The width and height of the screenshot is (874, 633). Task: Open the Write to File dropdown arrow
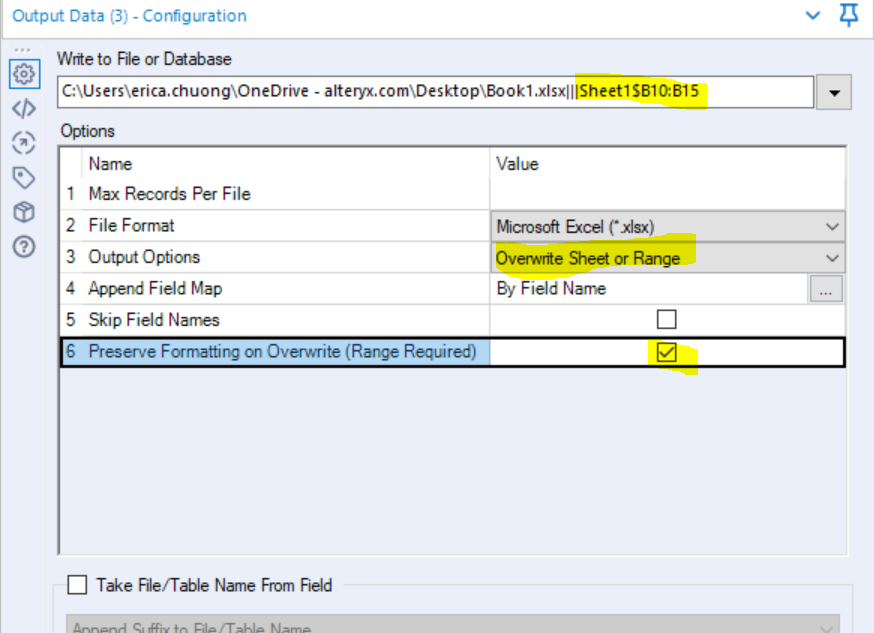[x=833, y=94]
